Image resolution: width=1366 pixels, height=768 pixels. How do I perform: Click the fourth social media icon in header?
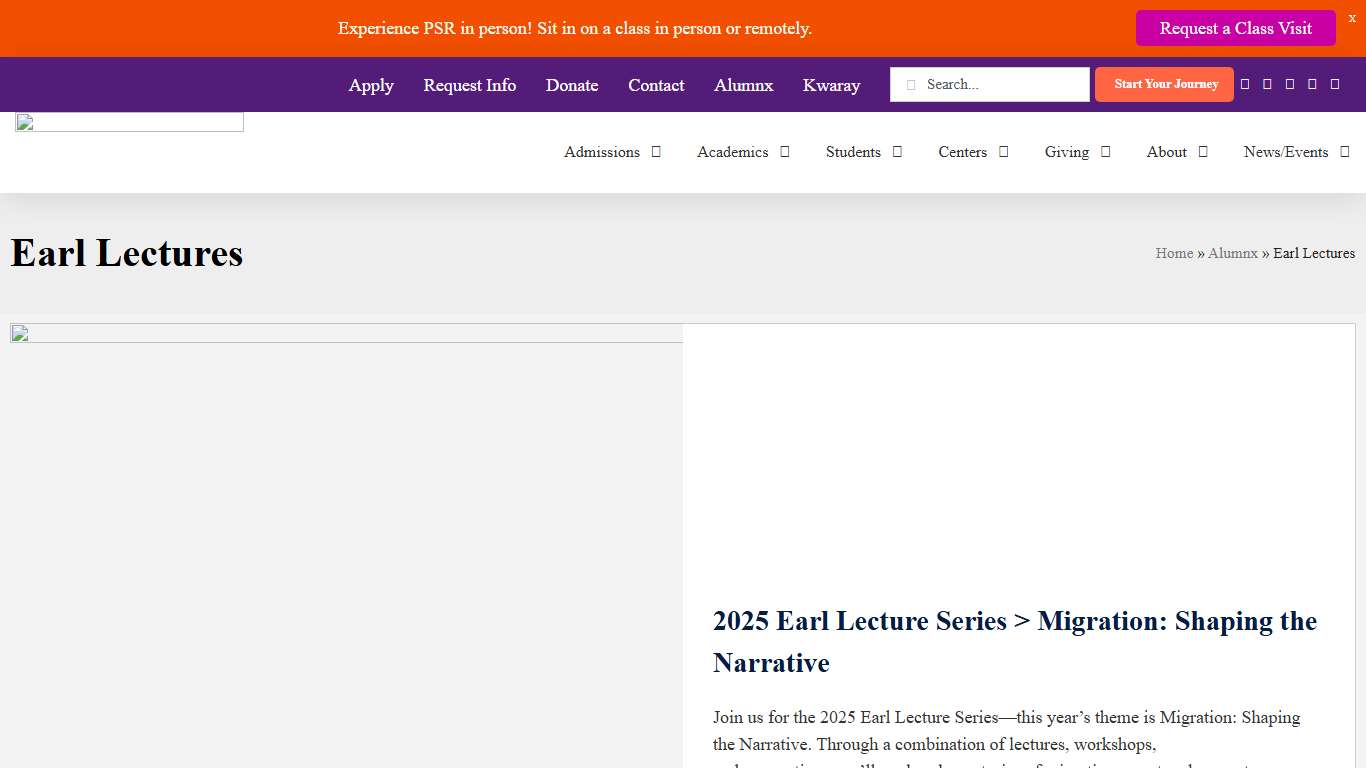point(1312,84)
